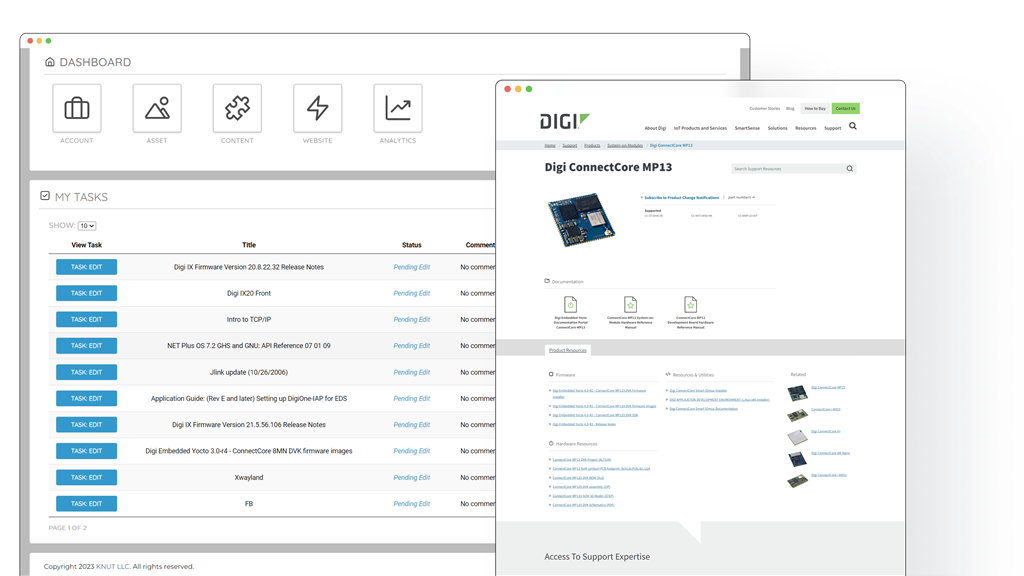1024x576 pixels.
Task: Open the Solutions menu
Action: pyautogui.click(x=777, y=128)
